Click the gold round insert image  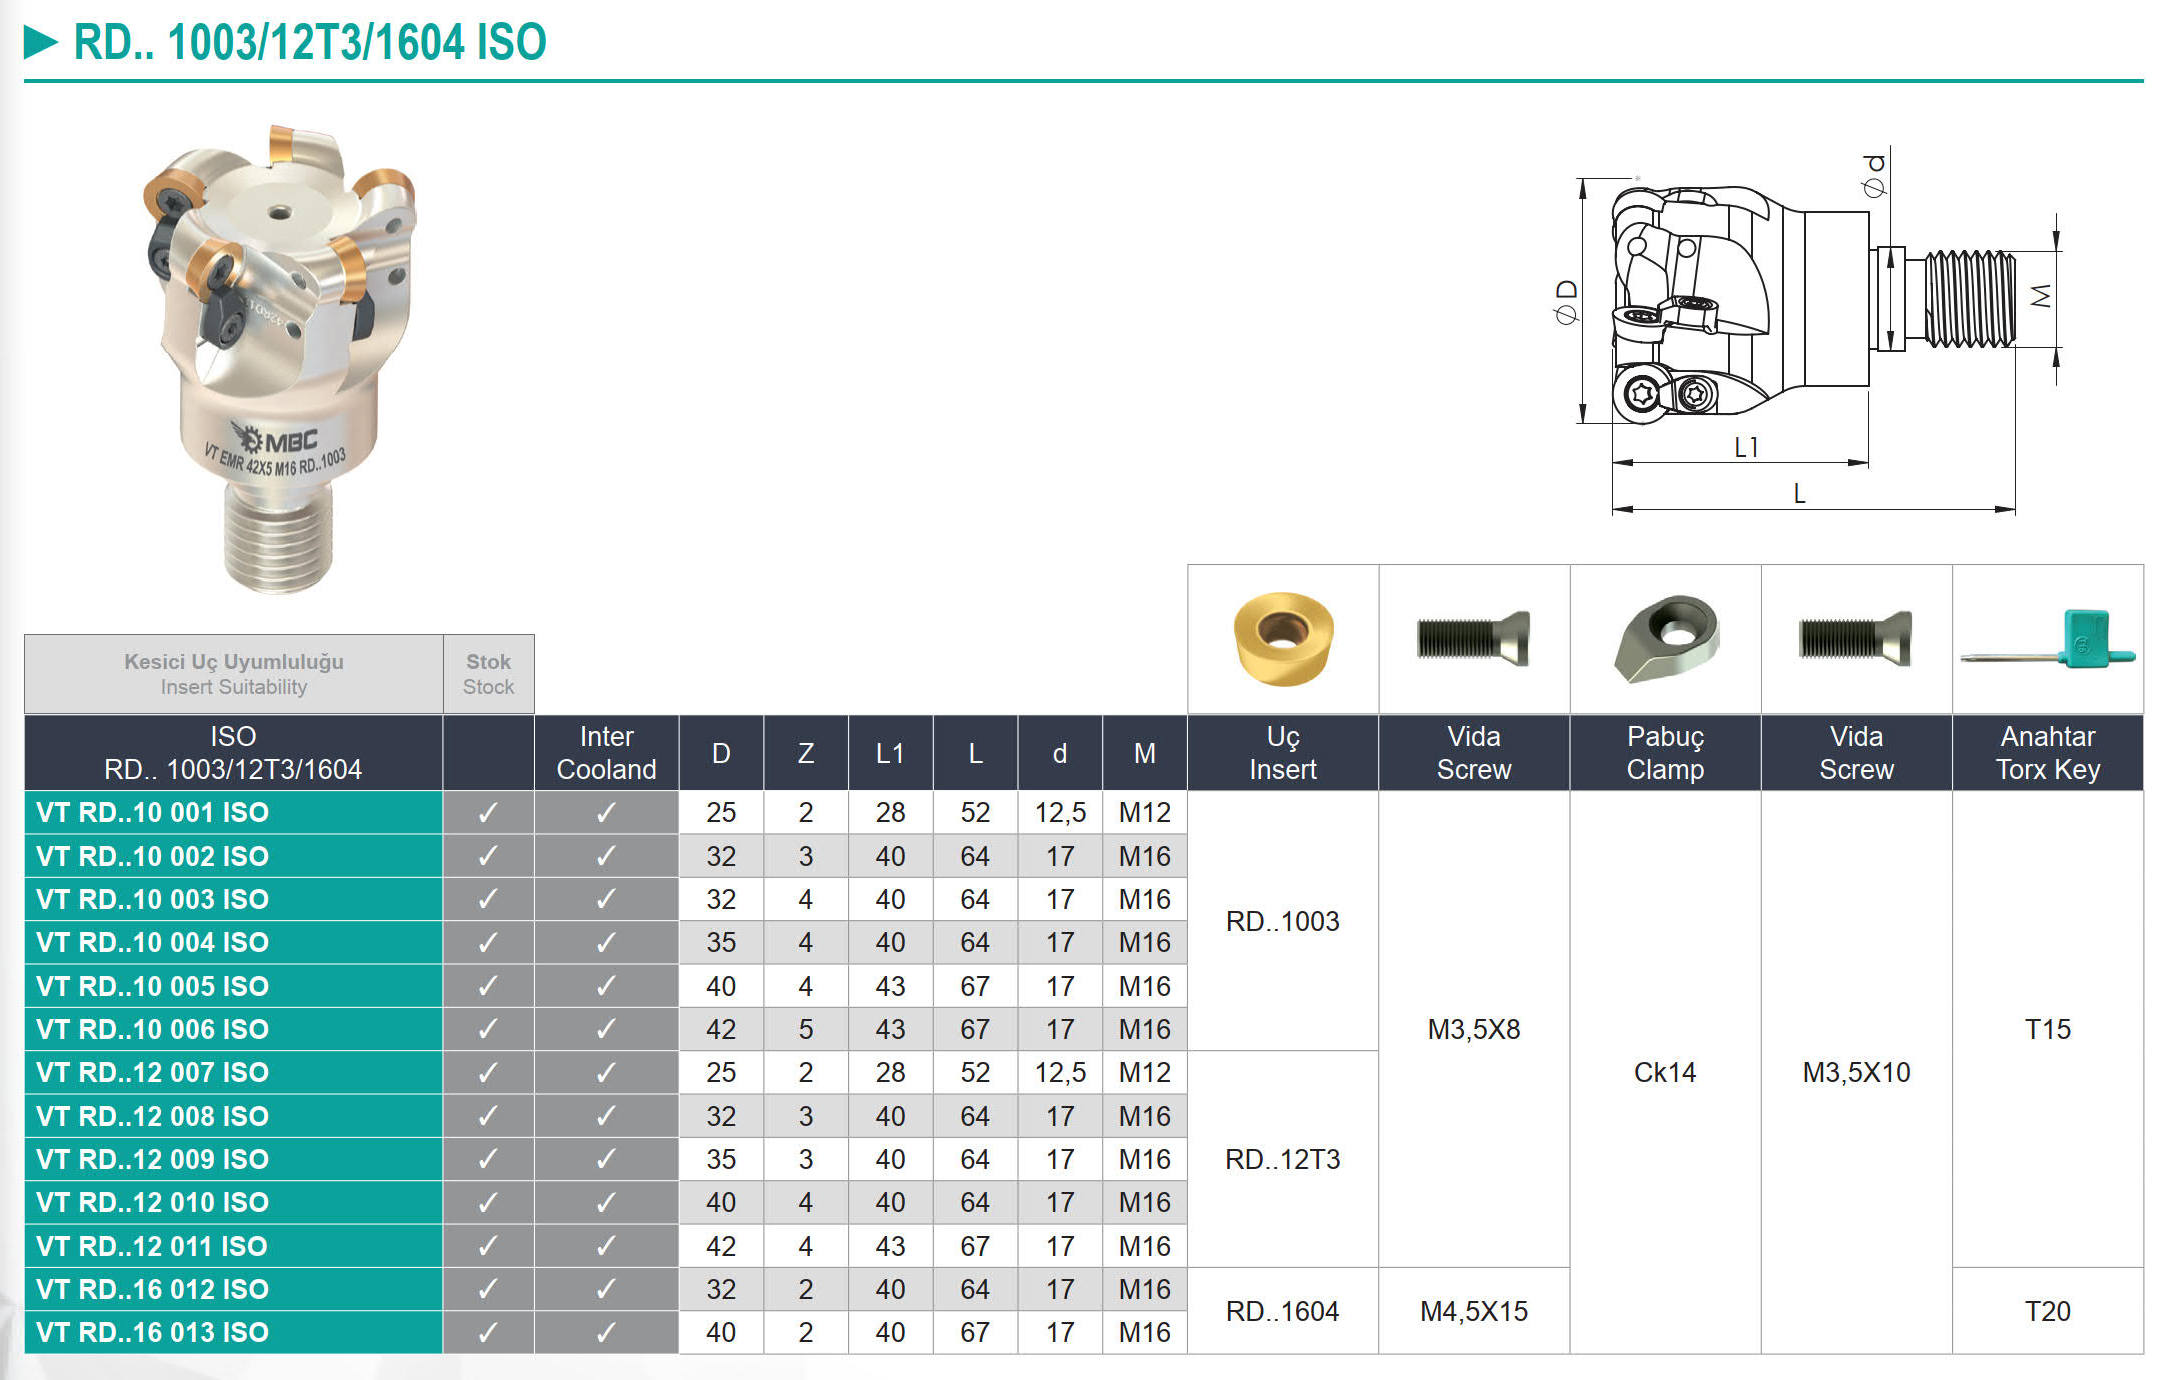point(1283,638)
